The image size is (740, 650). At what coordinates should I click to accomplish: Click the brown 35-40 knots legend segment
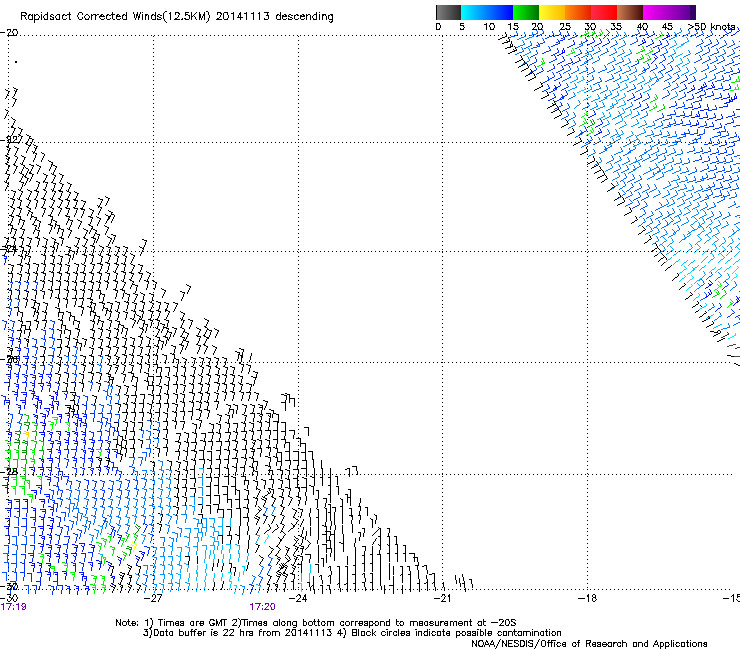pos(630,12)
